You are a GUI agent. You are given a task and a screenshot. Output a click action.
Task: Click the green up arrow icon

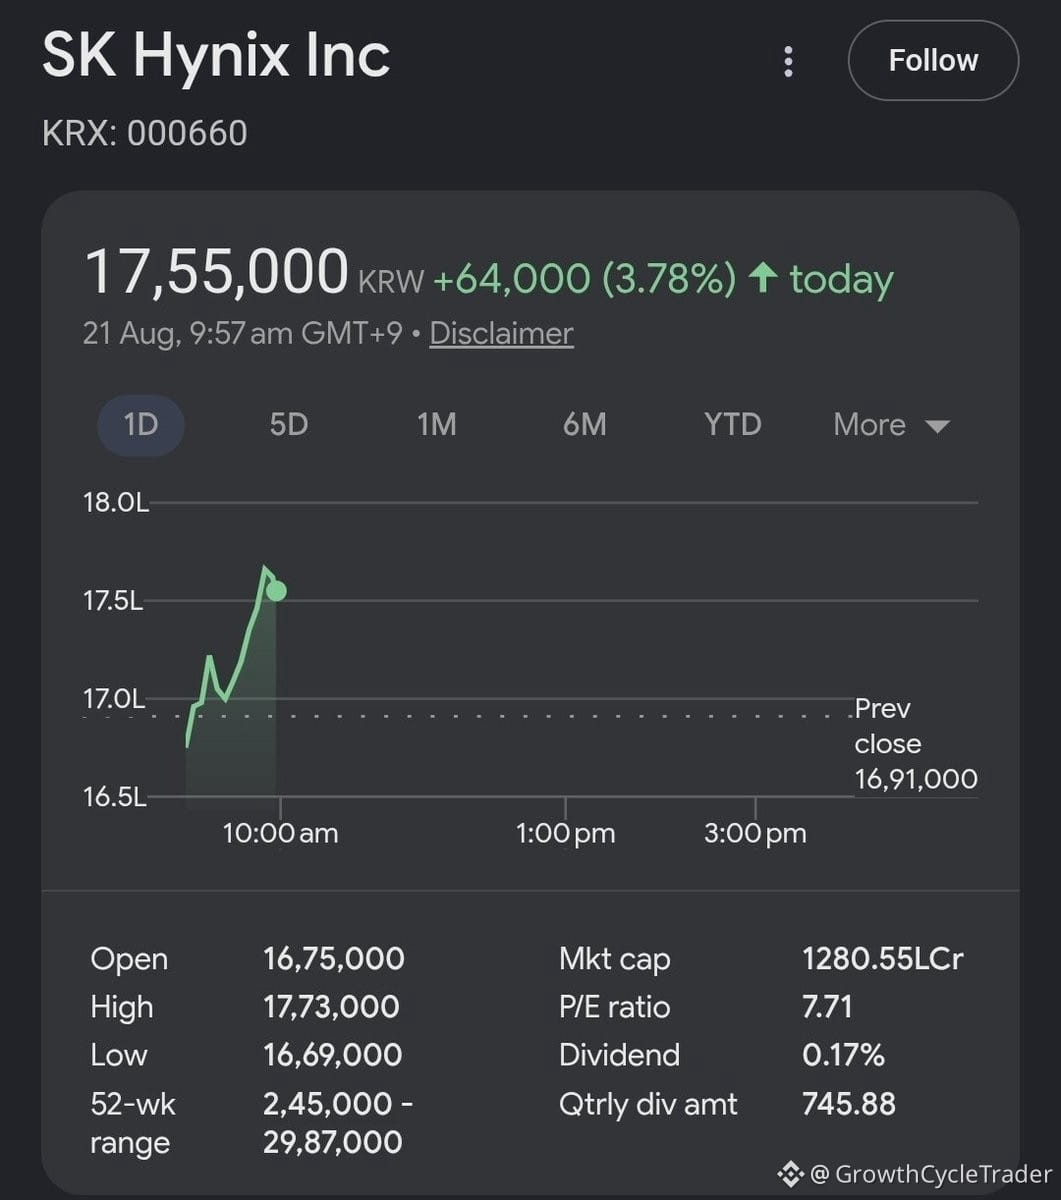coord(763,278)
